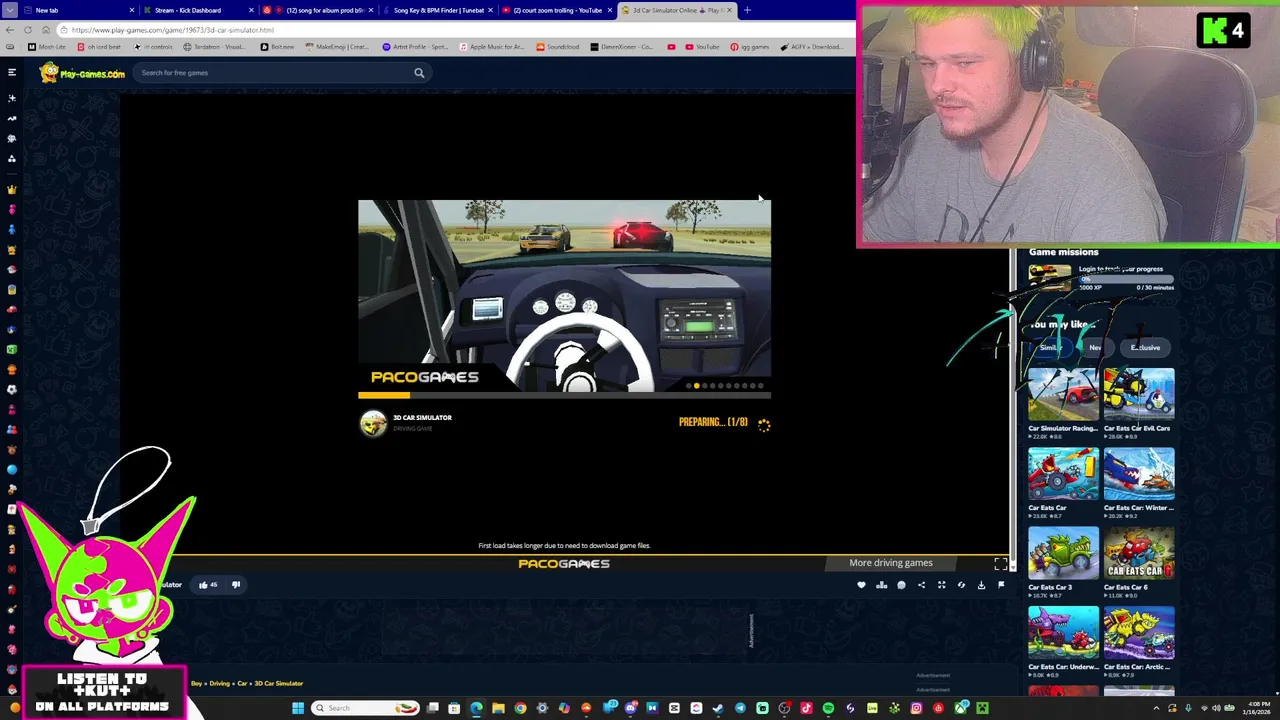Open Spotify from the taskbar
Viewport: 1280px width, 720px height.
(828, 708)
